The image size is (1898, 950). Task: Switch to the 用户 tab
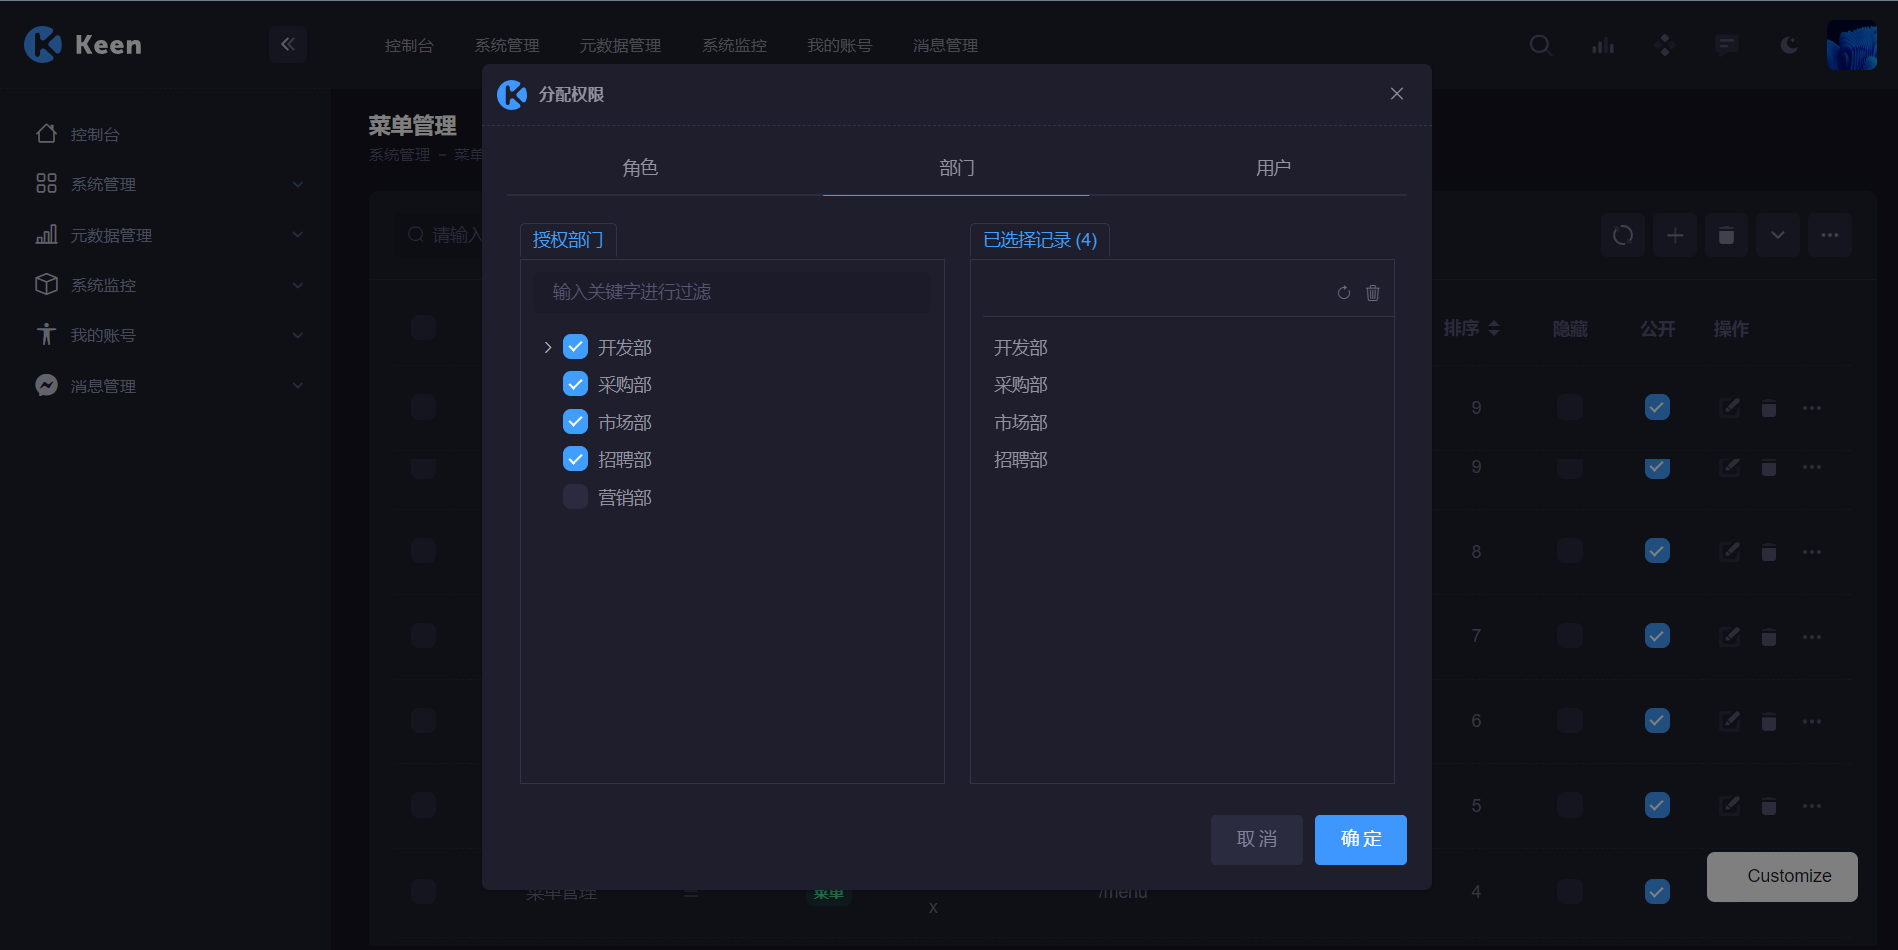(x=1273, y=168)
